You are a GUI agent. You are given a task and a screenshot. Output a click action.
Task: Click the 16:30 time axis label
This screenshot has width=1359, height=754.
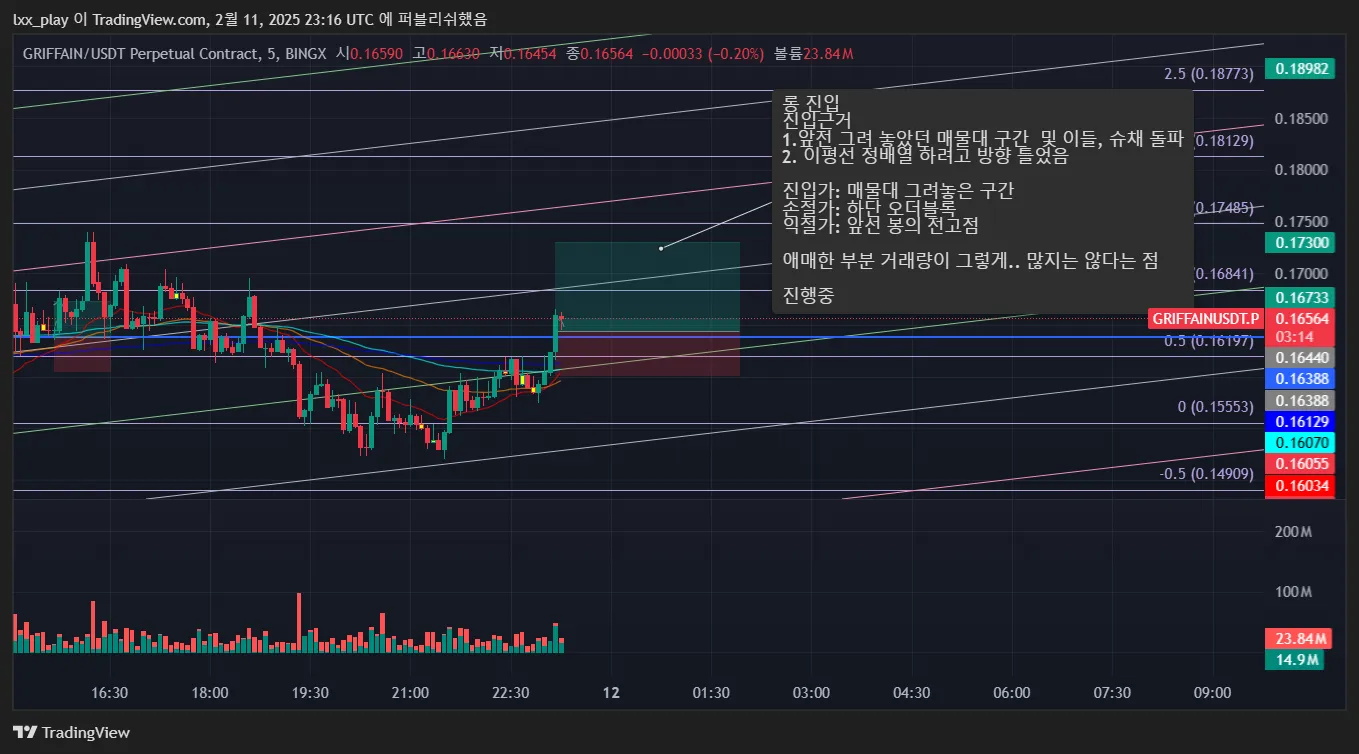pyautogui.click(x=109, y=693)
